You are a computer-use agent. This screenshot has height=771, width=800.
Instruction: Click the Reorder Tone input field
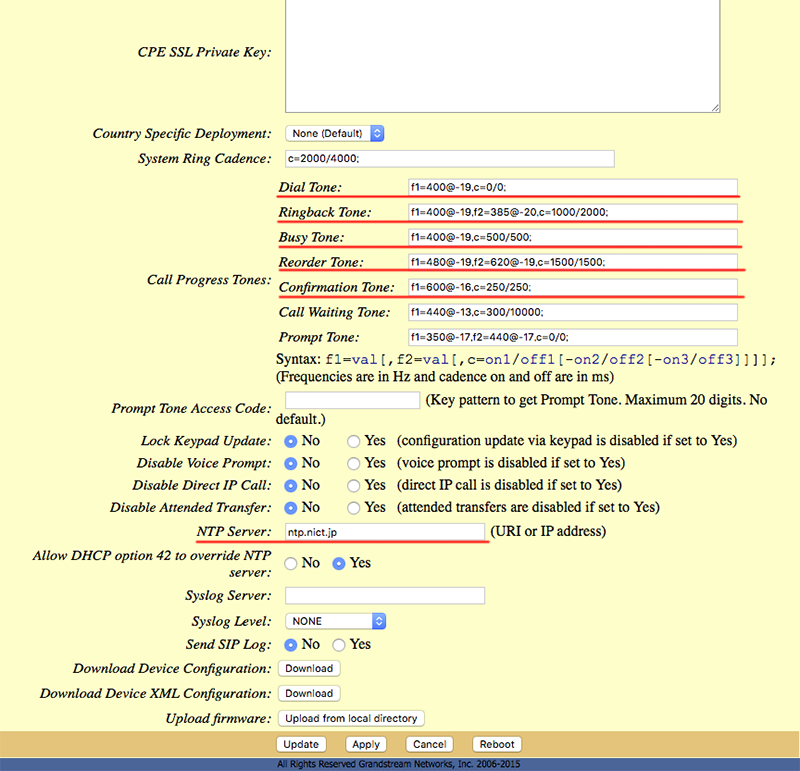pyautogui.click(x=572, y=262)
